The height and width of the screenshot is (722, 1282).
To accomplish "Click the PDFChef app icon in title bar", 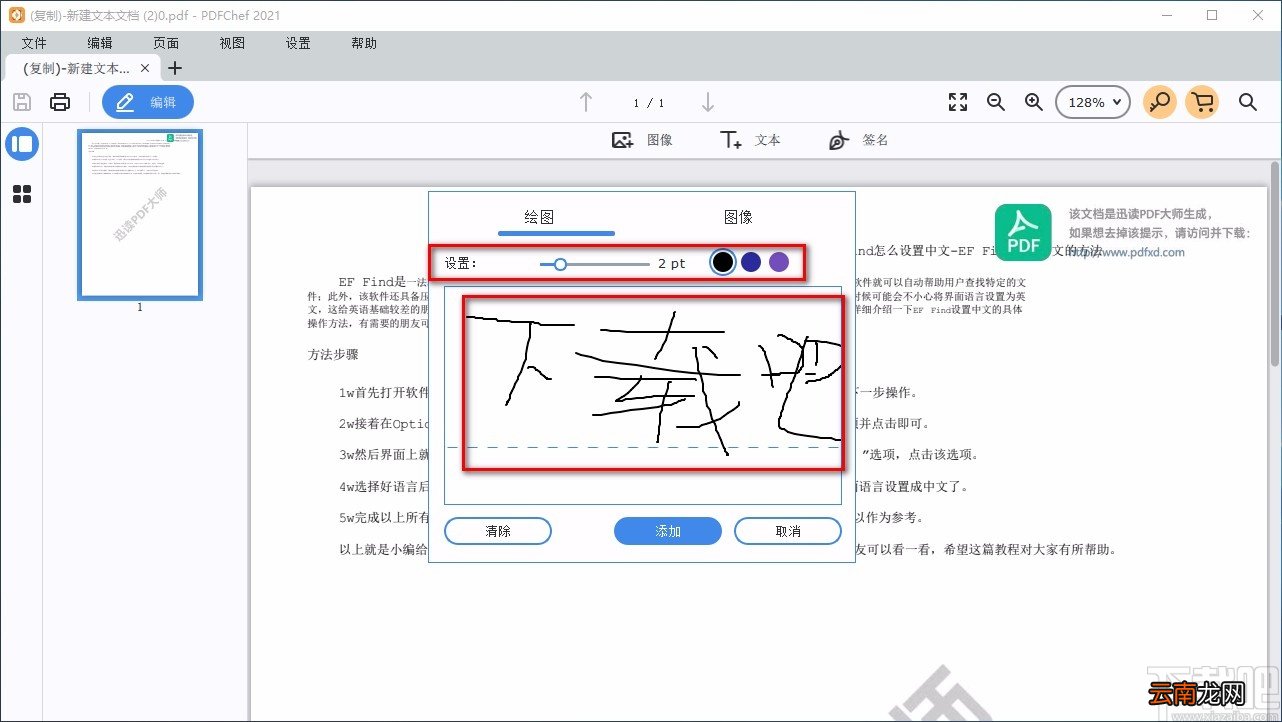I will (x=15, y=15).
